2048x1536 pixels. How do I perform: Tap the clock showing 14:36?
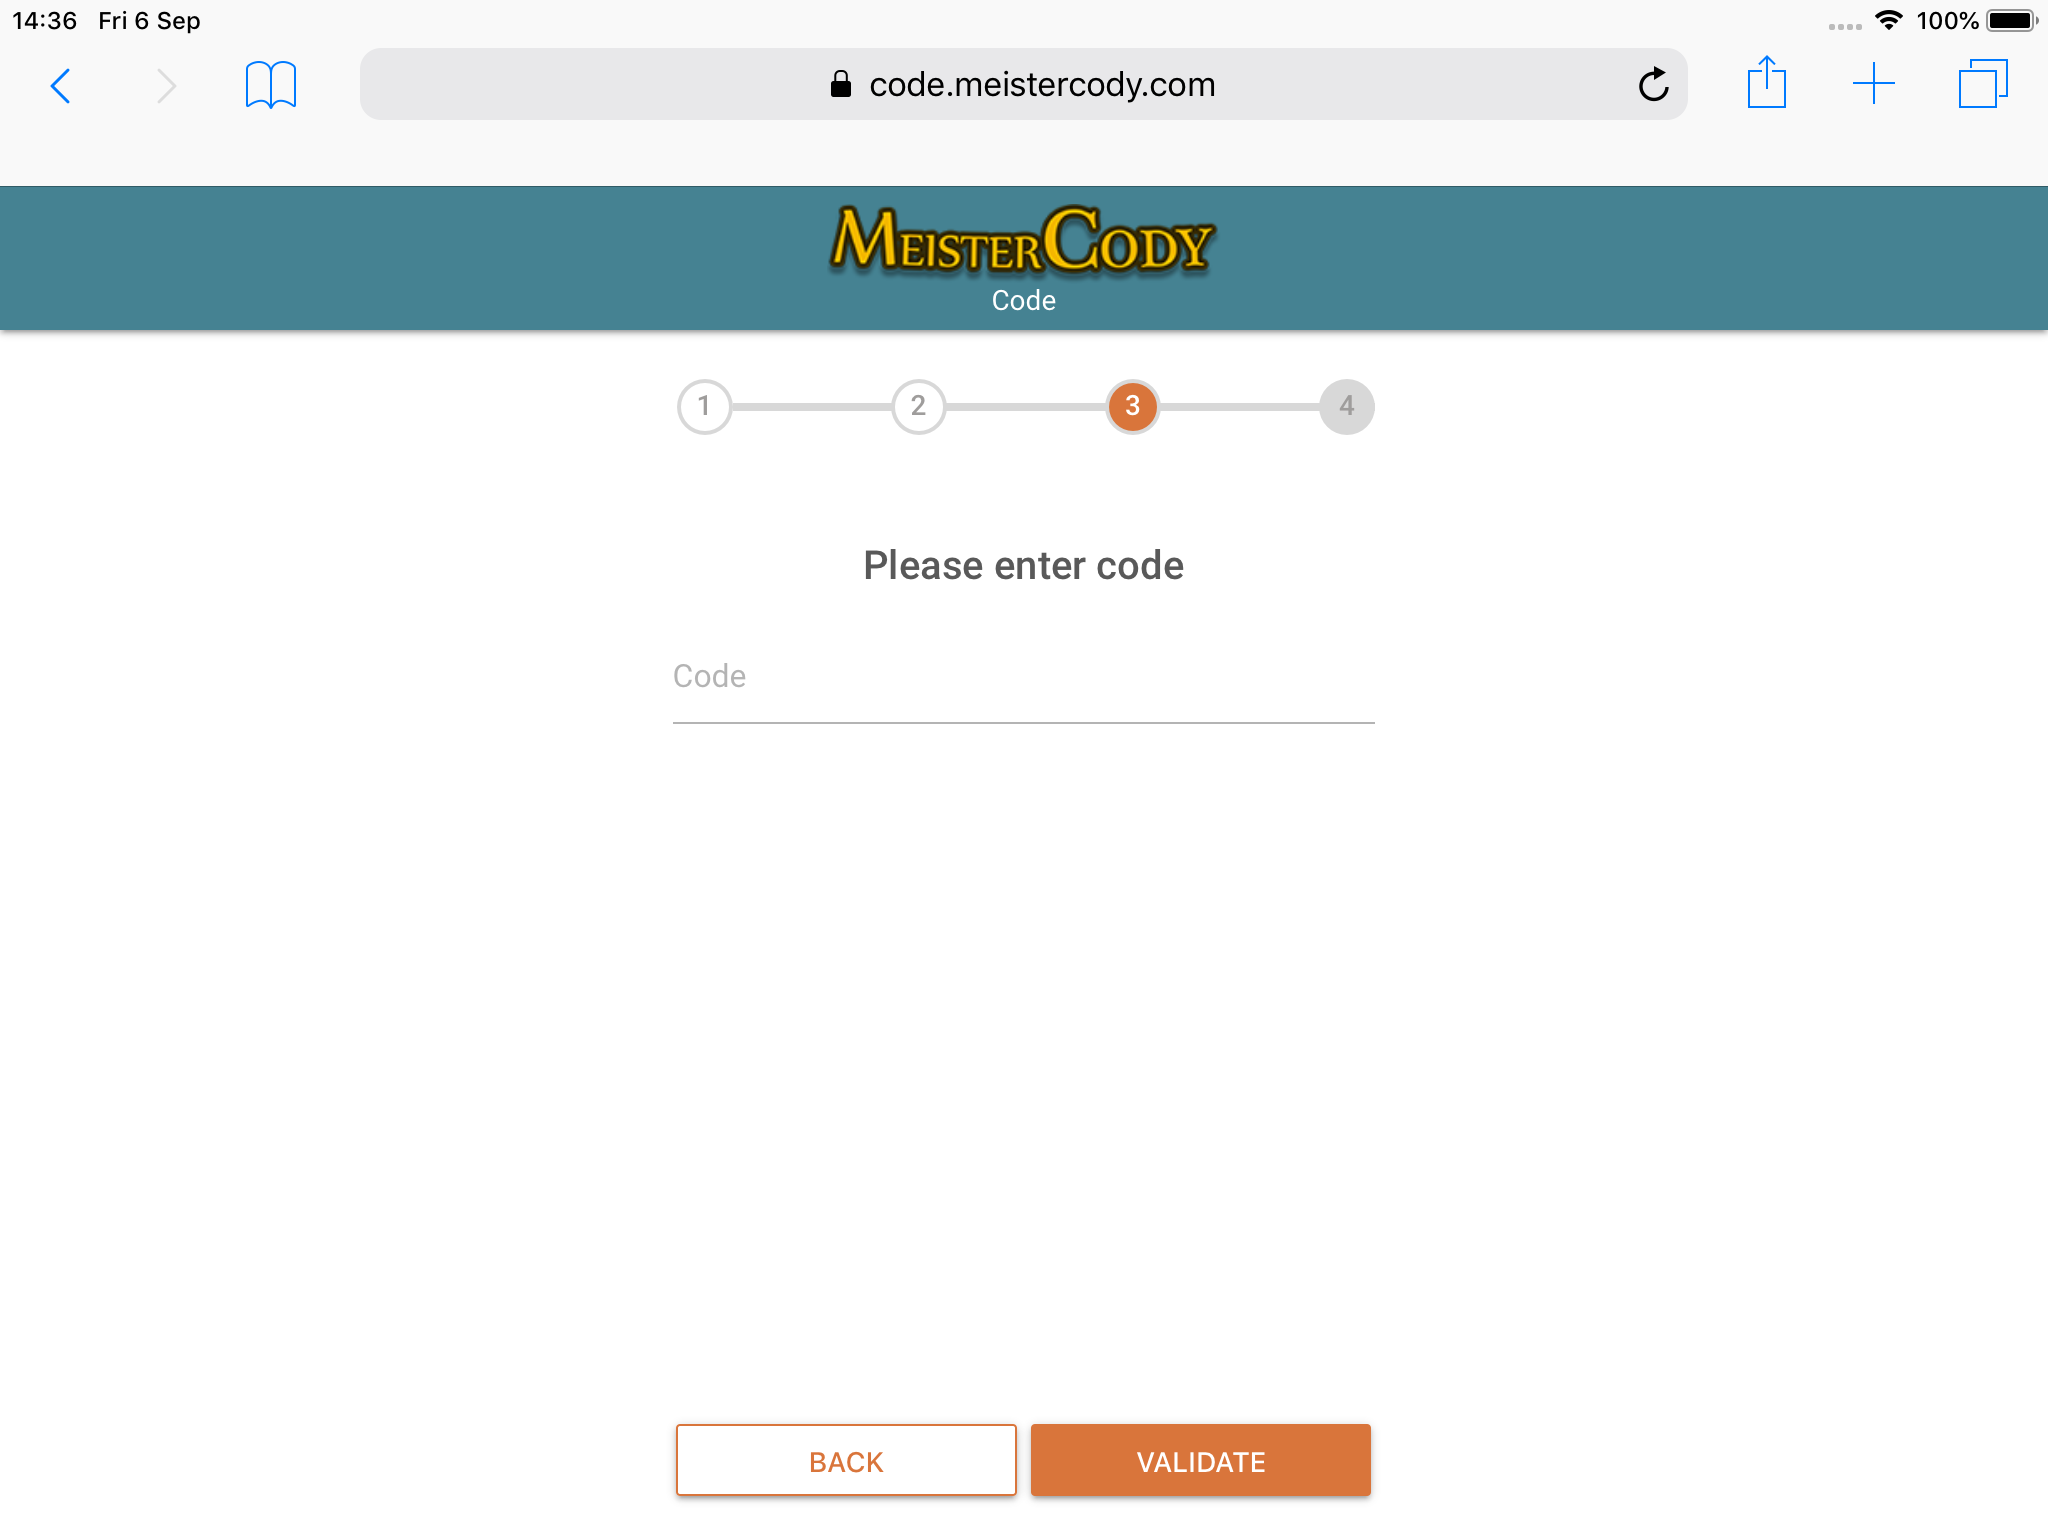click(44, 21)
